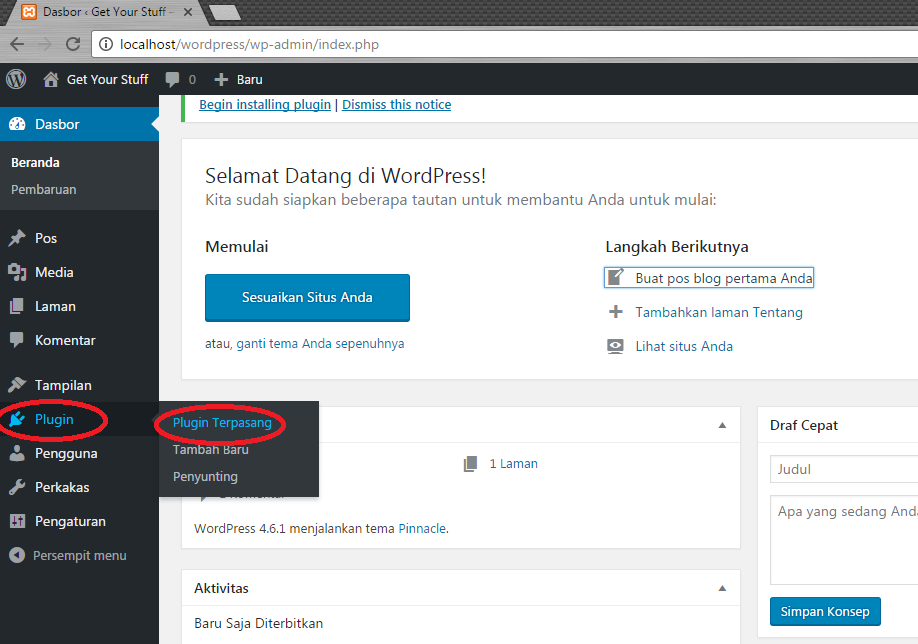Open Komentar via the speech bubble icon
The width and height of the screenshot is (918, 644).
coord(18,340)
